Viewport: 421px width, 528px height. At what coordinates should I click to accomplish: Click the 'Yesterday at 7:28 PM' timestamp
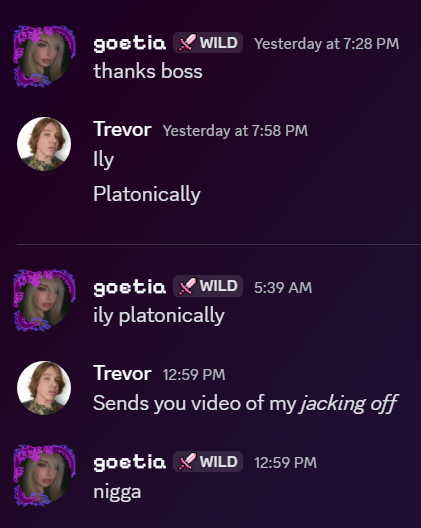click(x=326, y=44)
